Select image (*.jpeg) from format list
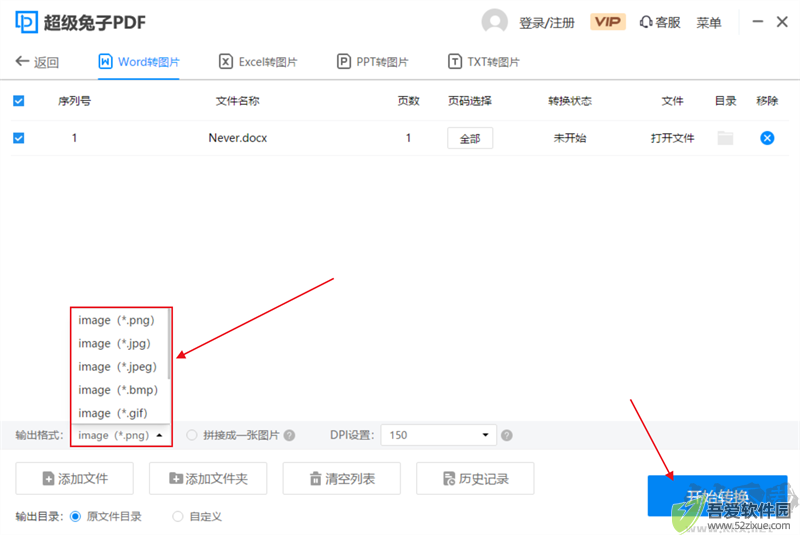800x535 pixels. pyautogui.click(x=119, y=367)
